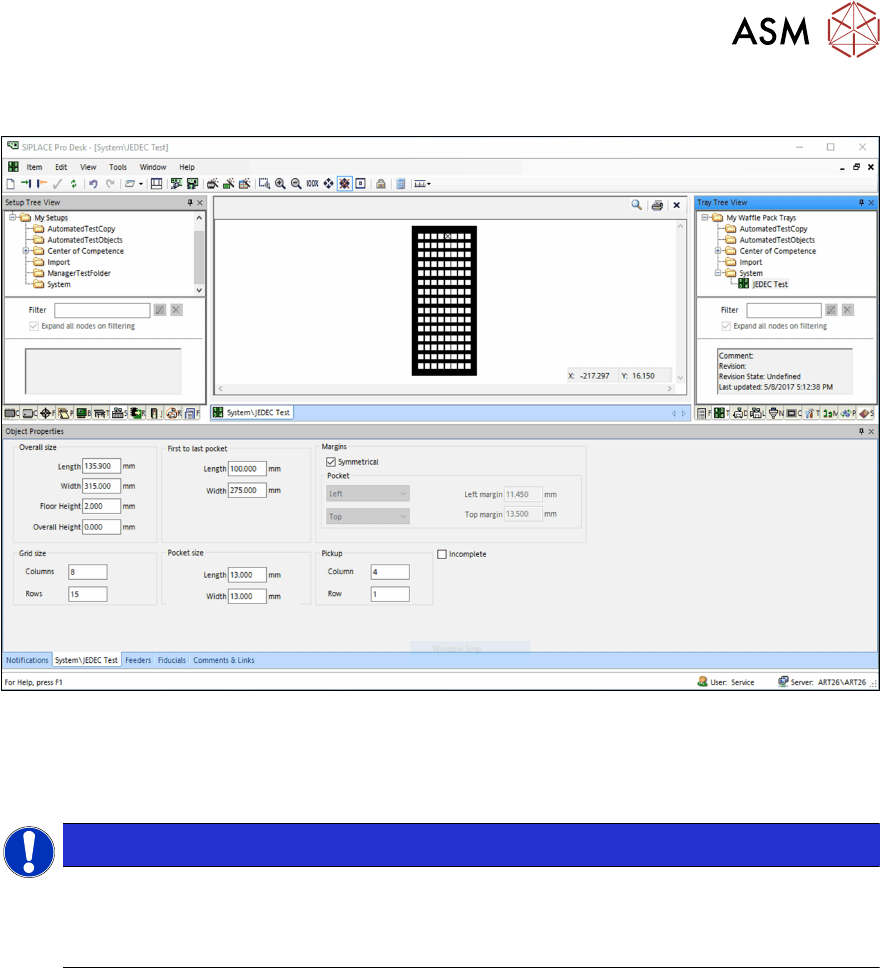The image size is (880, 968).
Task: Check the Incomplete checkbox
Action: 442,554
